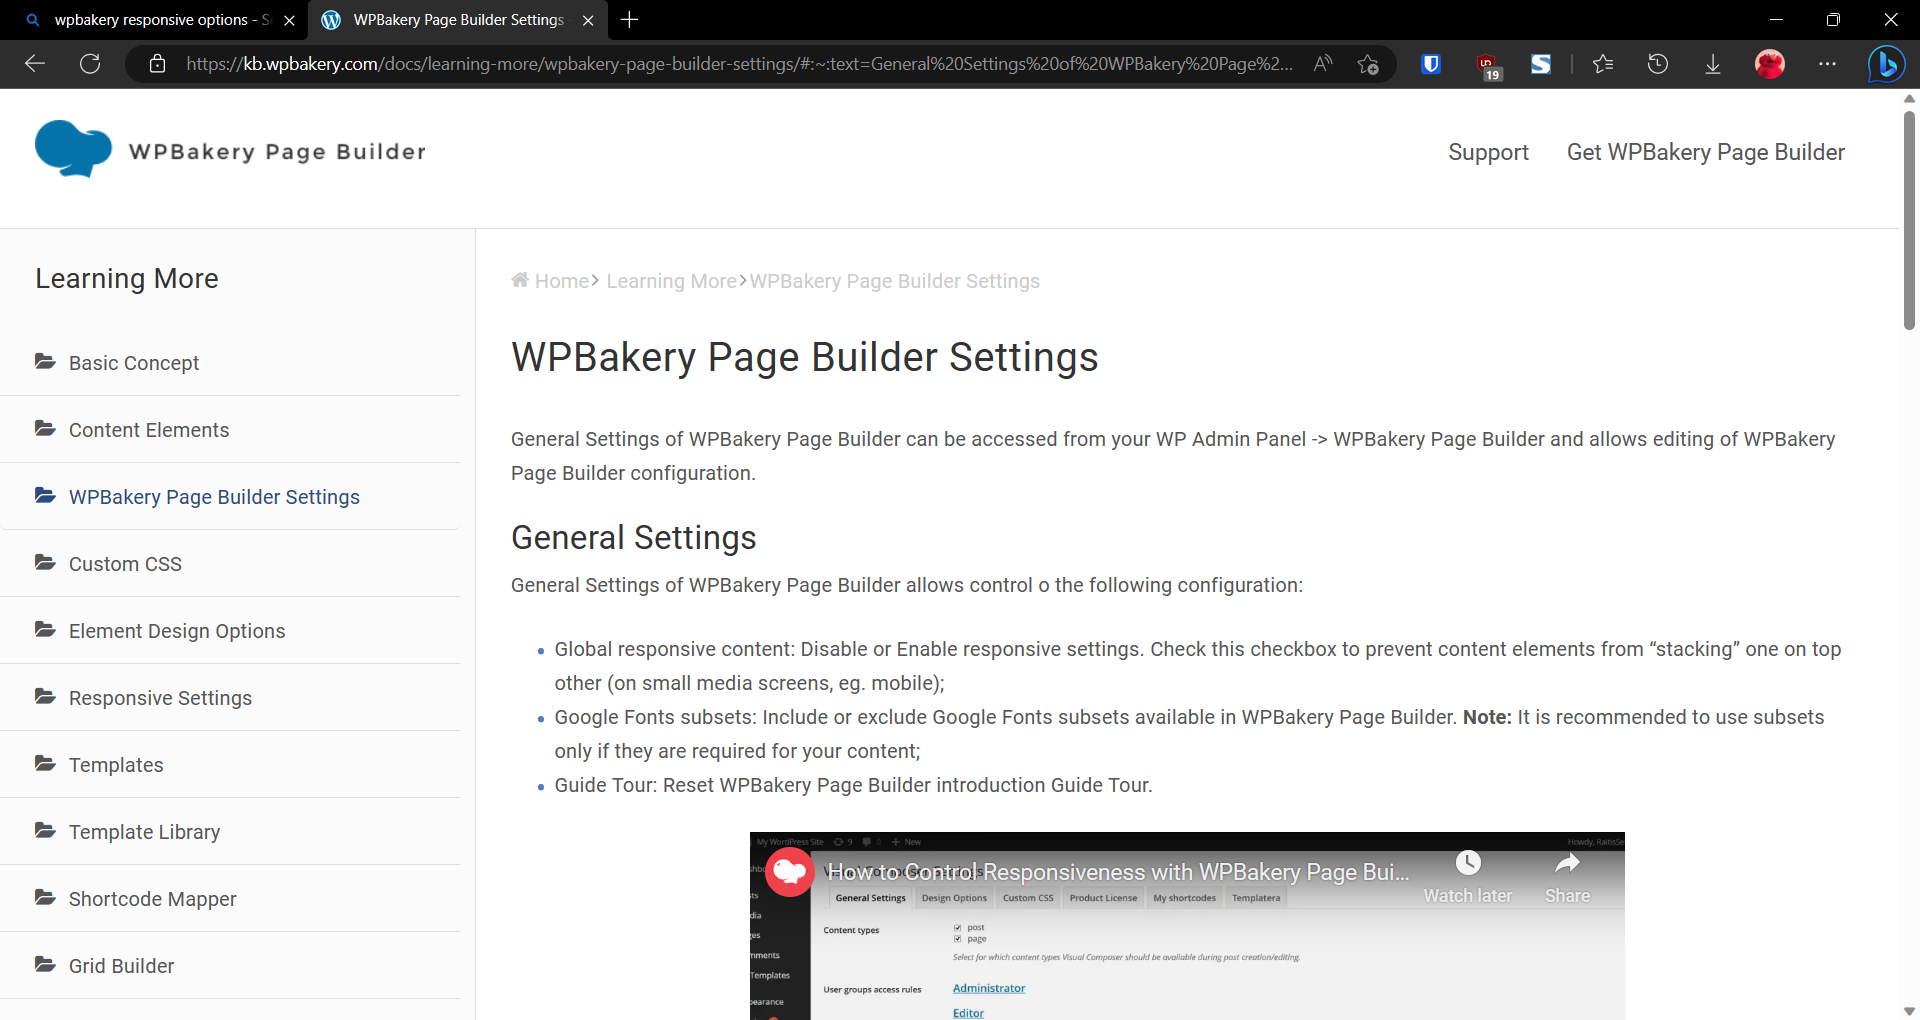Open browser History icon
This screenshot has height=1020, width=1920.
[x=1658, y=64]
